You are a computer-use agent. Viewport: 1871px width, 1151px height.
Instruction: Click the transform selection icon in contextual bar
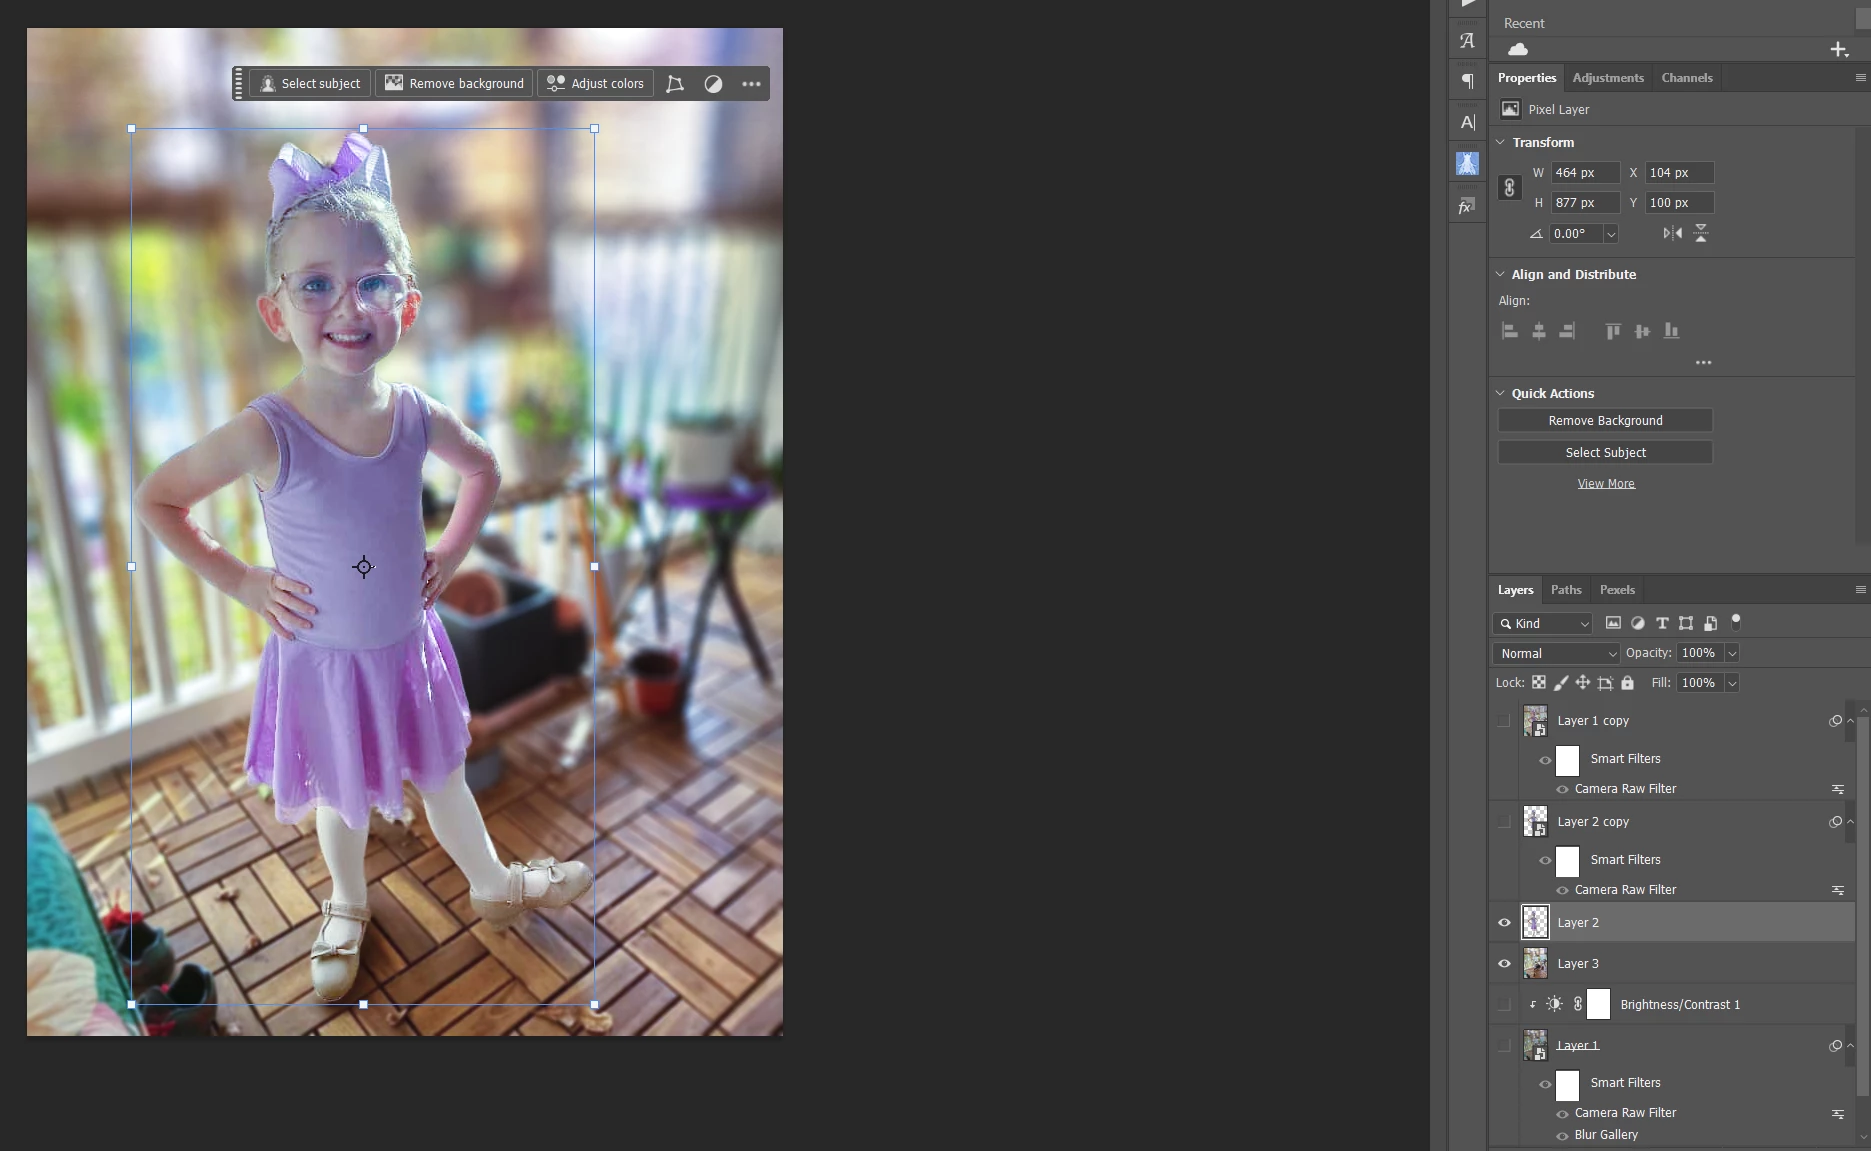(675, 84)
